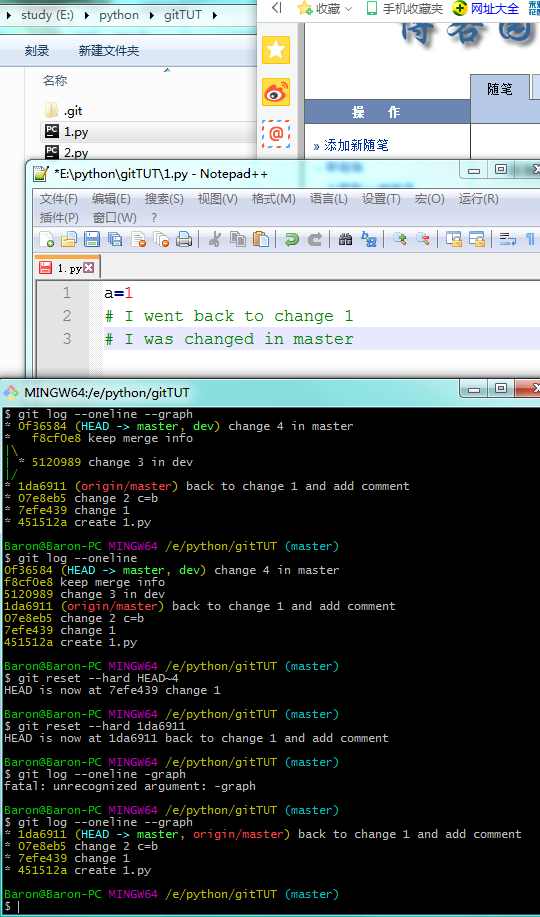Image resolution: width=540 pixels, height=917 pixels.
Task: Open the 语言(L) menu
Action: point(329,199)
